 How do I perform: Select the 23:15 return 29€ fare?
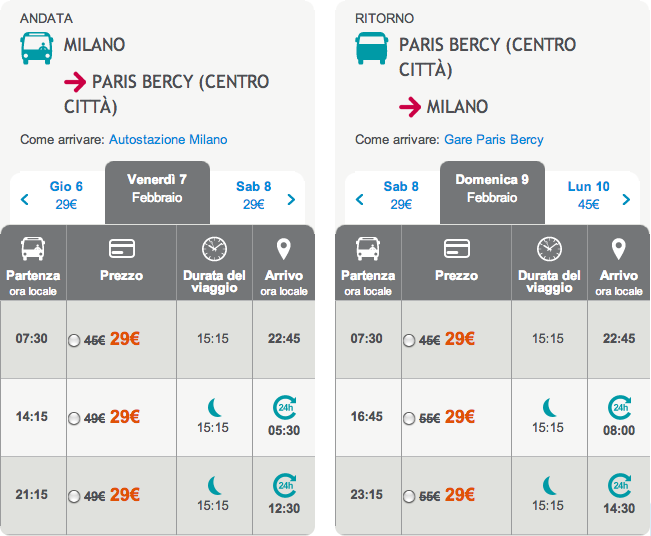click(x=408, y=495)
